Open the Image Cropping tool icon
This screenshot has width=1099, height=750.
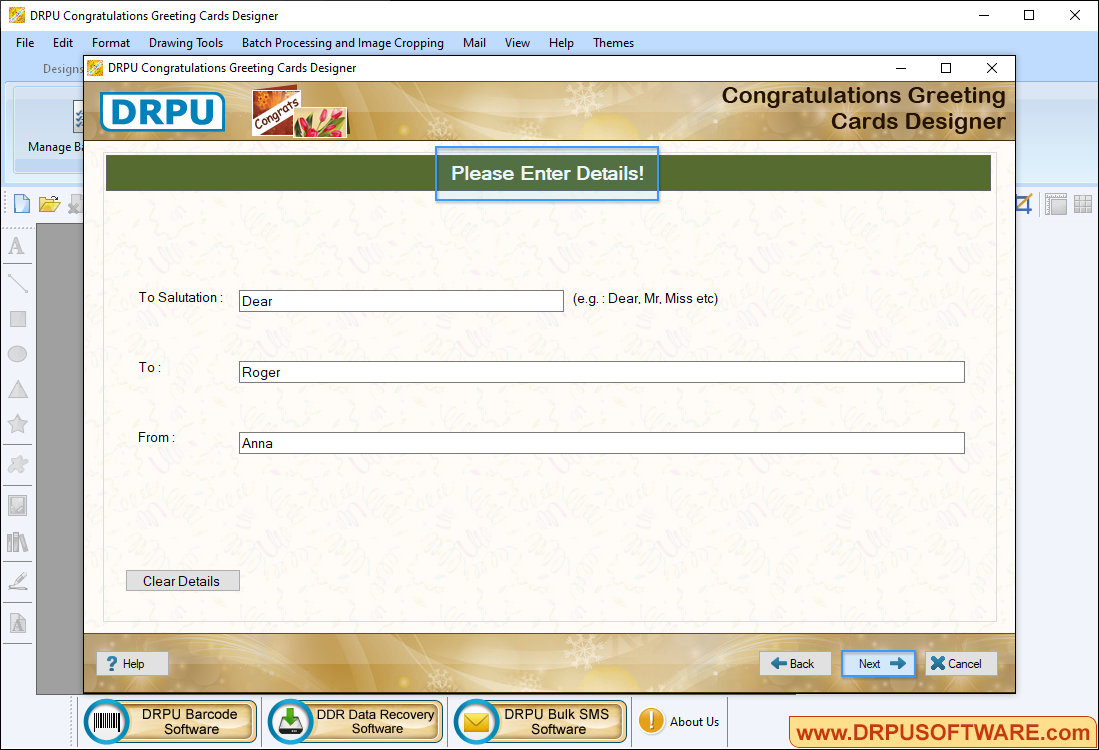tap(1022, 203)
